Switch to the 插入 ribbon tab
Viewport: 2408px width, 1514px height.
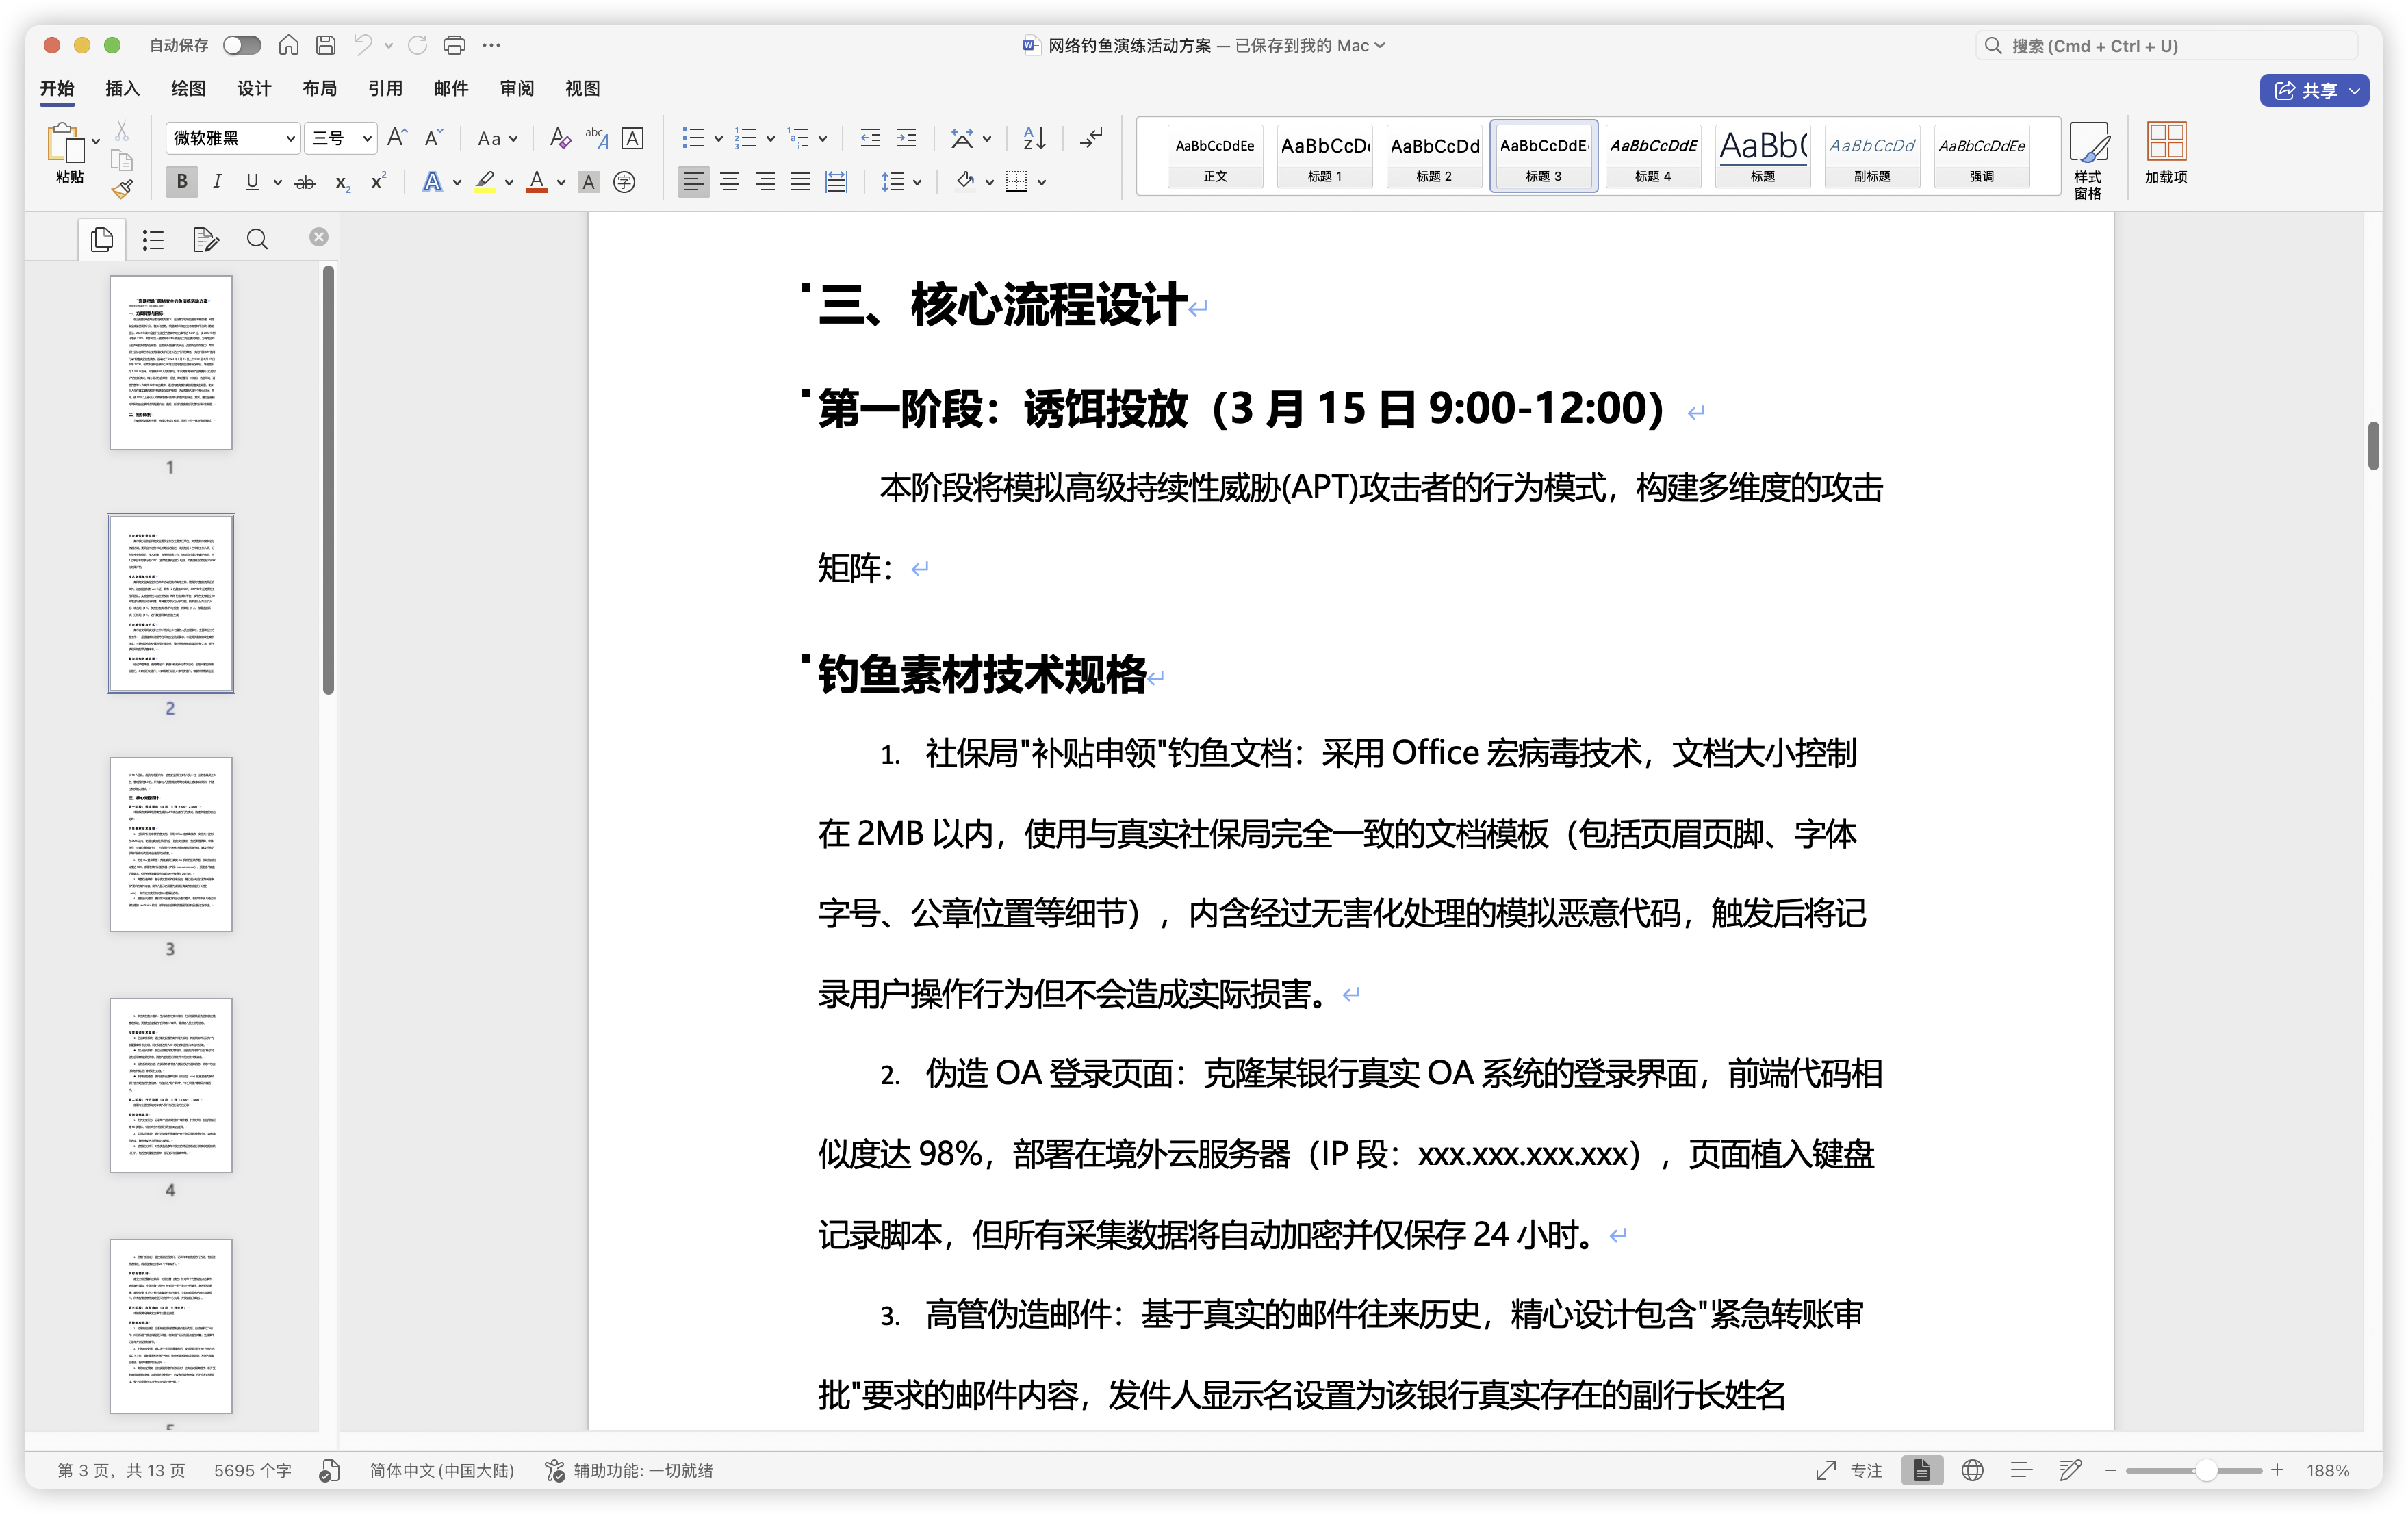(122, 88)
